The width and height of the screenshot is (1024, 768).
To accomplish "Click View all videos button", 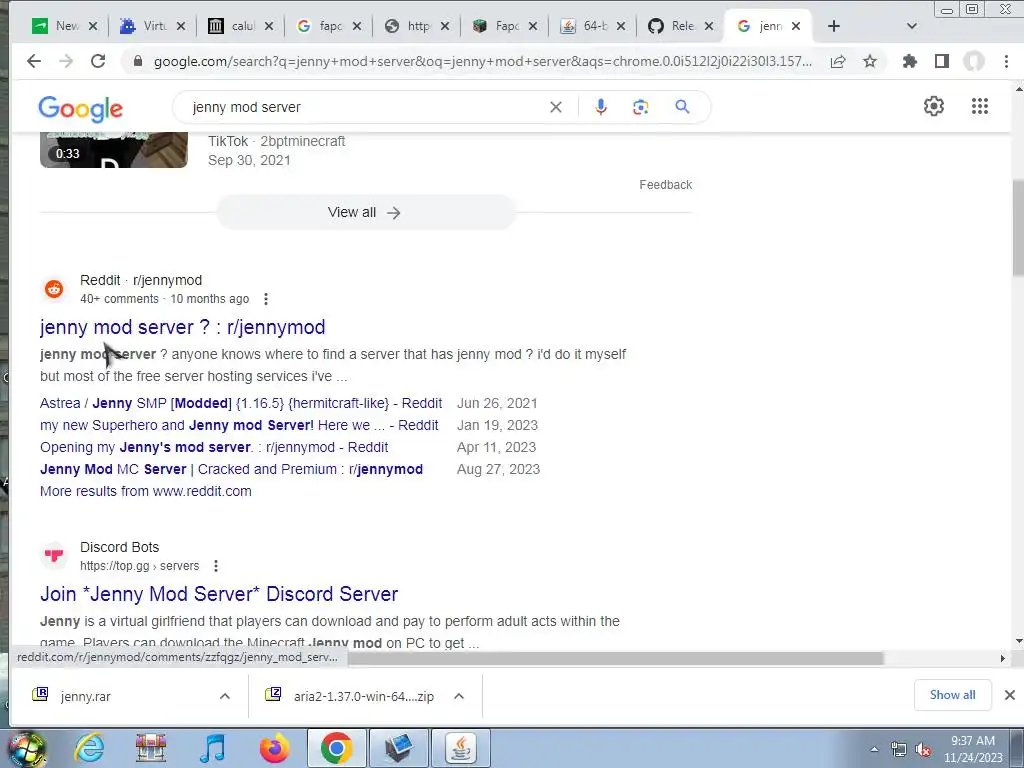I will coord(365,212).
